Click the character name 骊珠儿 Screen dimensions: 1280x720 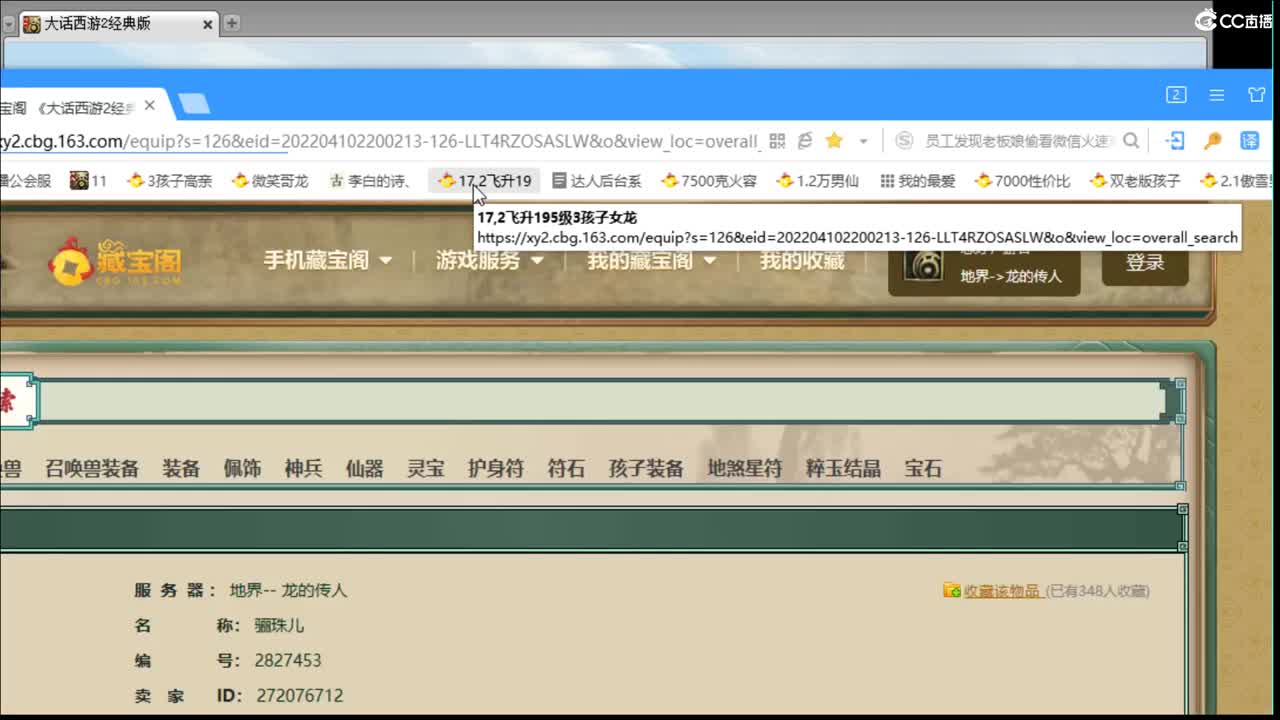[279, 626]
